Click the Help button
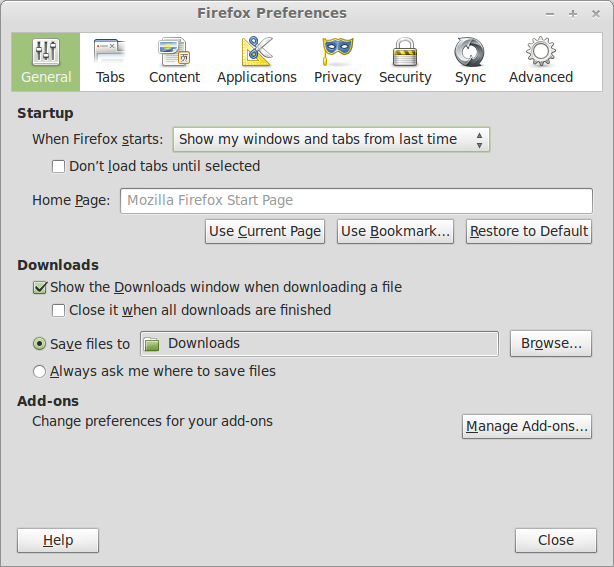Viewport: 614px width, 567px height. pos(58,540)
